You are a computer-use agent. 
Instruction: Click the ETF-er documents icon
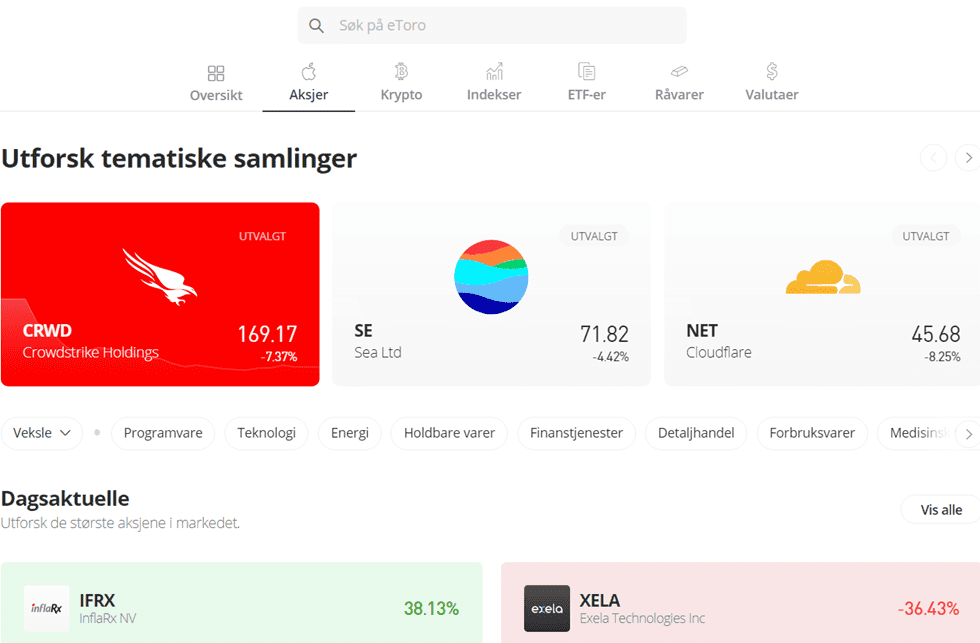coord(586,72)
